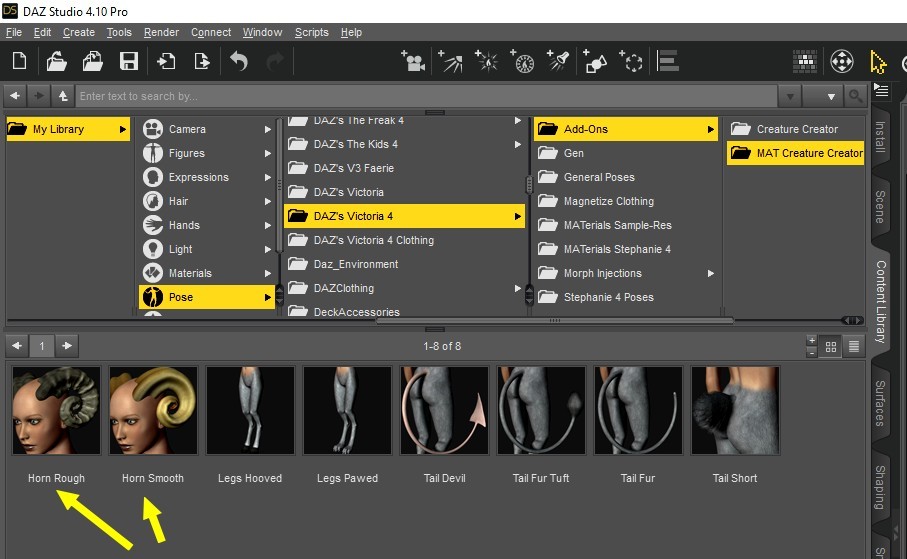The width and height of the screenshot is (907, 559).
Task: Expand the Add-Ons folder arrow
Action: 711,129
